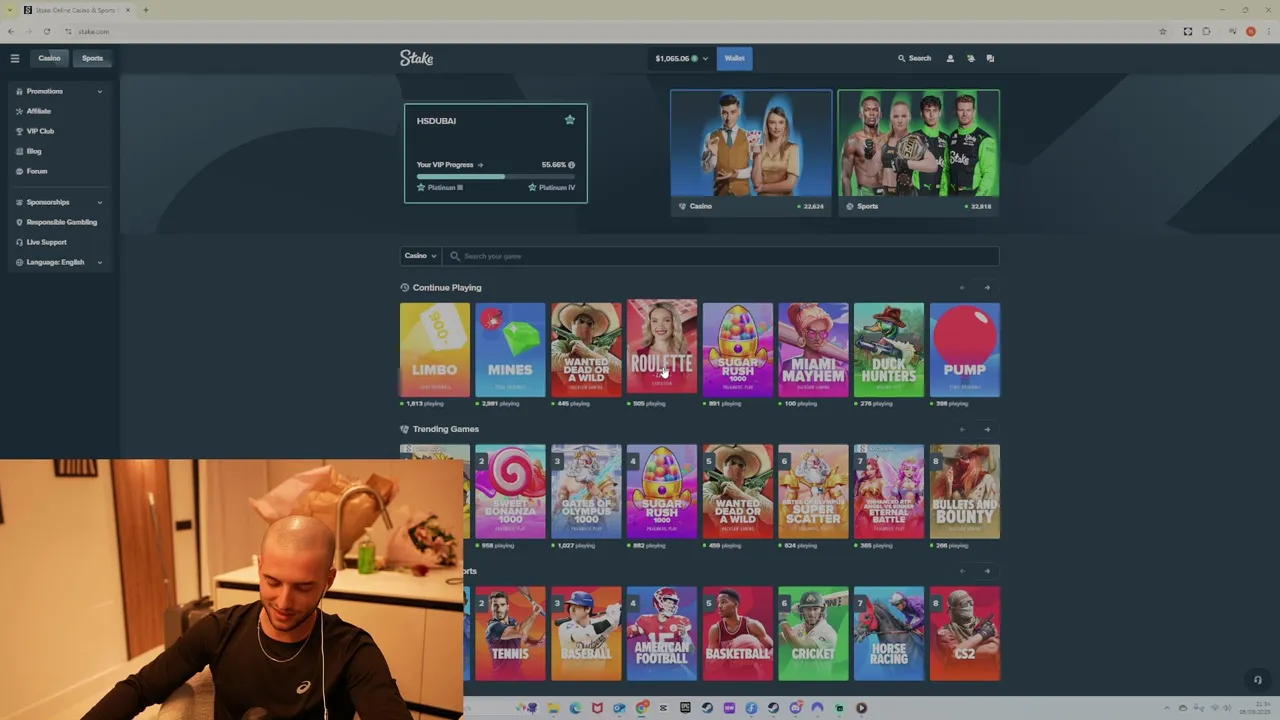Open Casino filter dropdown in search
This screenshot has height=720, width=1280.
point(421,256)
